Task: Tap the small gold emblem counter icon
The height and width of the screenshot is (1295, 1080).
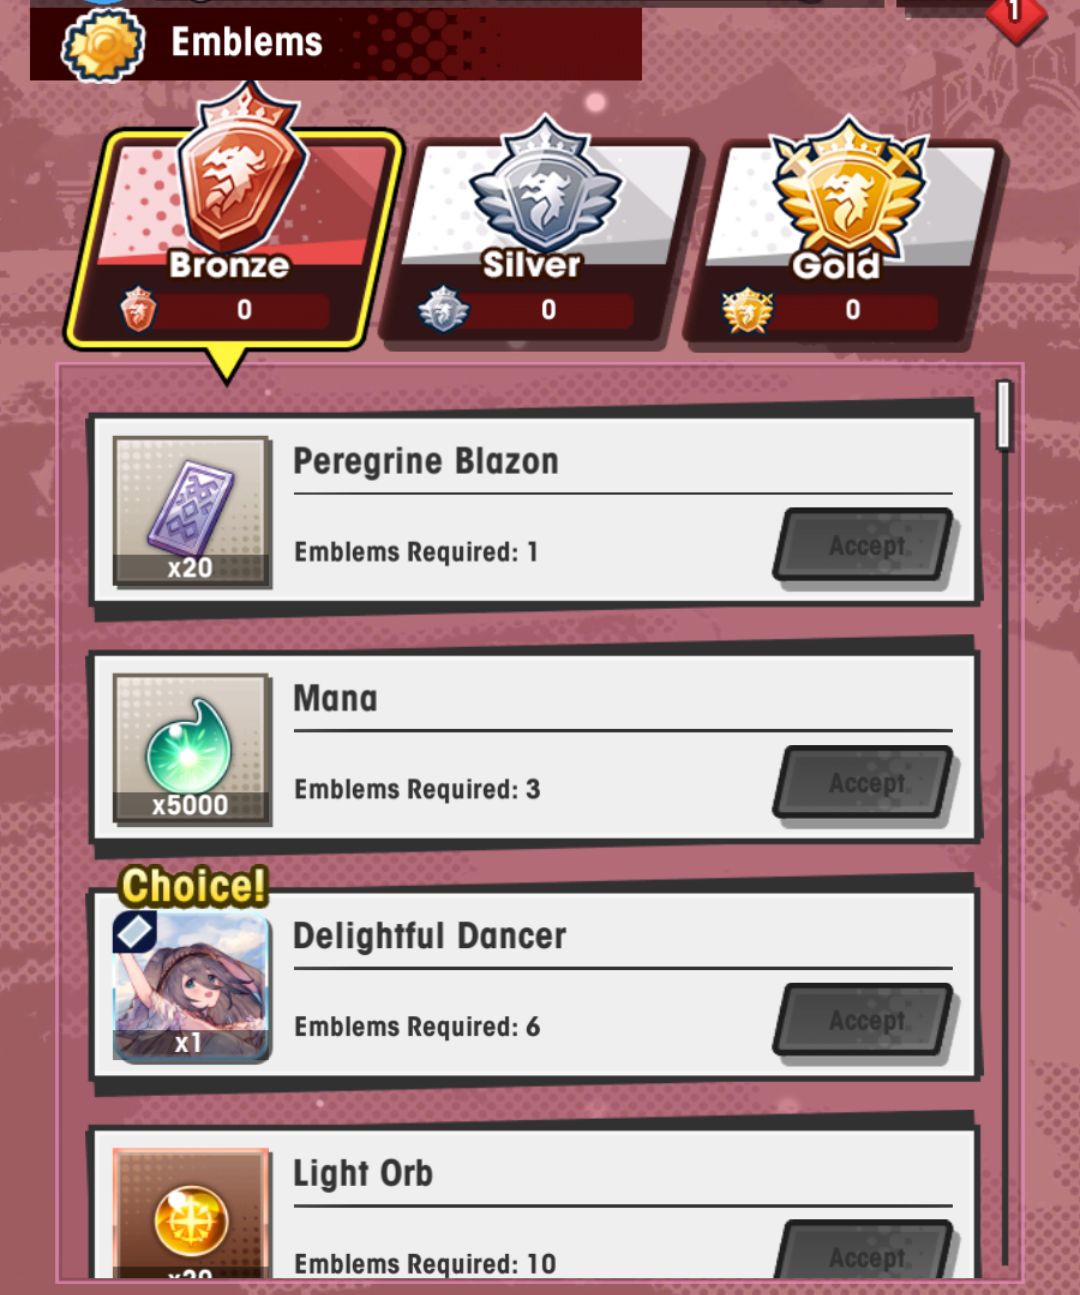Action: click(747, 310)
